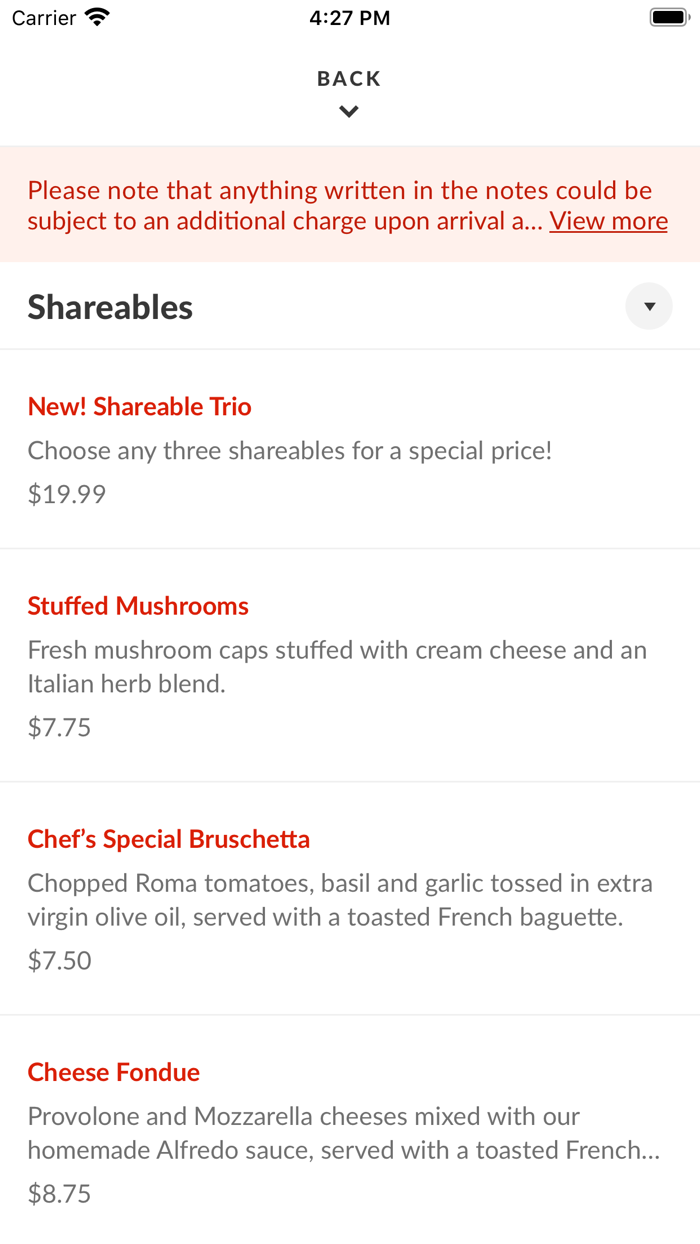Collapse the Shareables section using the chevron icon
The image size is (700, 1244).
coord(649,306)
